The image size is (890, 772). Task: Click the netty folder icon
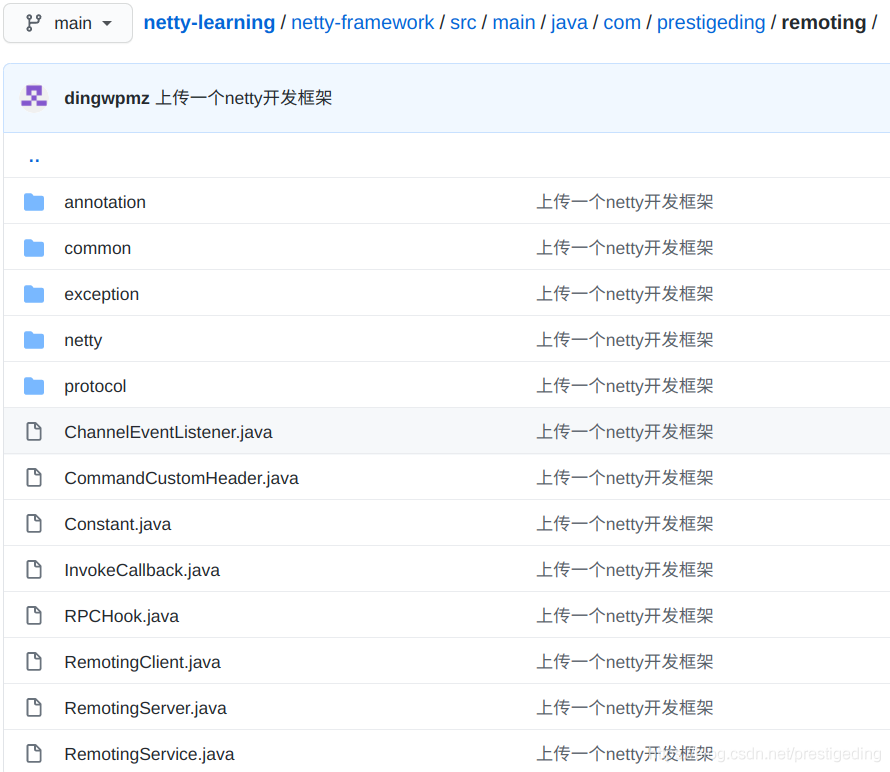pos(34,339)
